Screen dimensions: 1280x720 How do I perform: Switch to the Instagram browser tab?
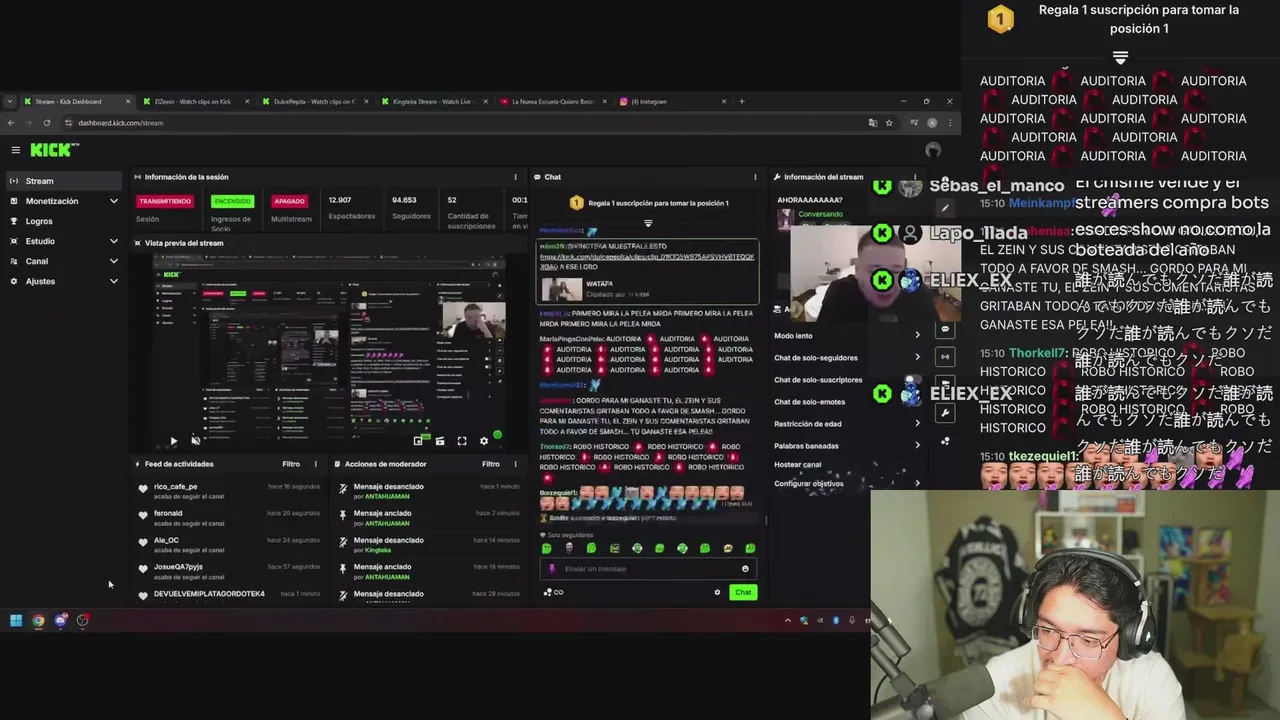[x=672, y=101]
